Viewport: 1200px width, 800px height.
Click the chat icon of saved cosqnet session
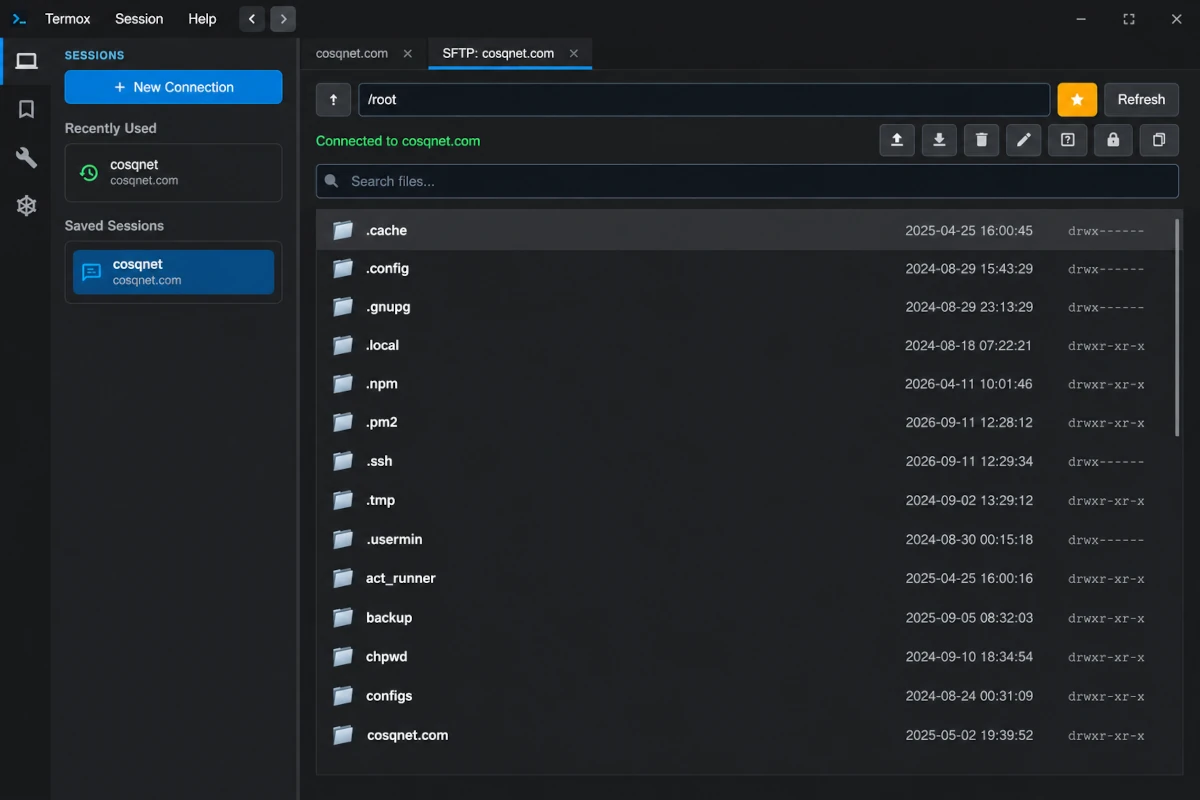tap(91, 272)
